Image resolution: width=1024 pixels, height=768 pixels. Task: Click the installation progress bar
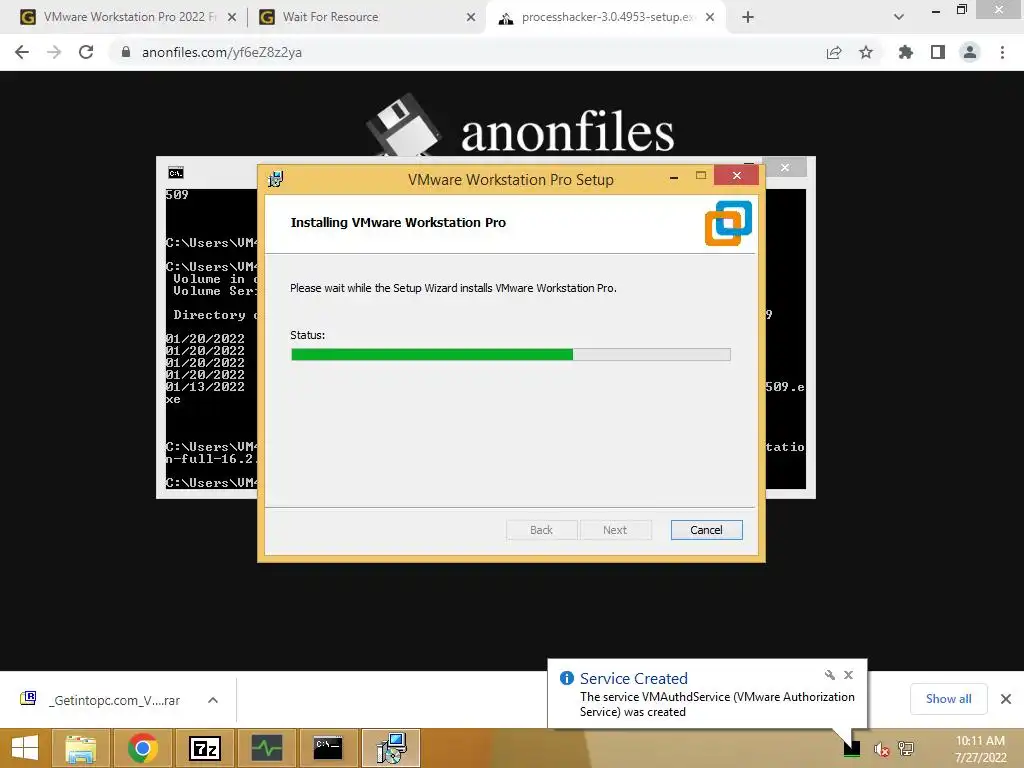click(x=511, y=355)
